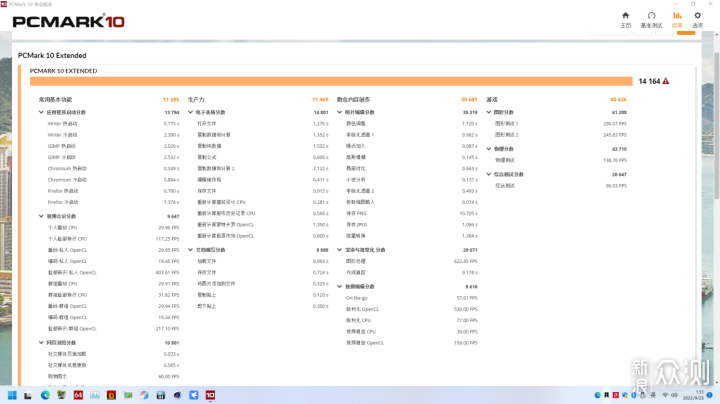The width and height of the screenshot is (720, 404).
Task: Click the JPEG row with 1.086 s
Action: click(411, 224)
